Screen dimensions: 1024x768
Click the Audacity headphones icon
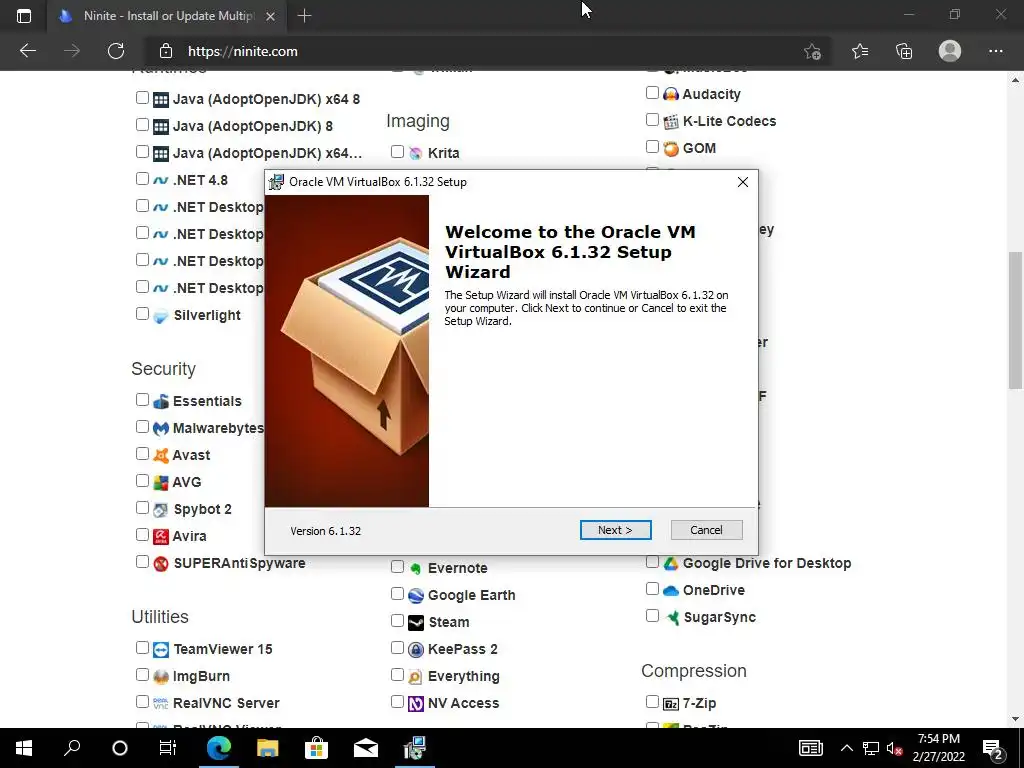(671, 94)
